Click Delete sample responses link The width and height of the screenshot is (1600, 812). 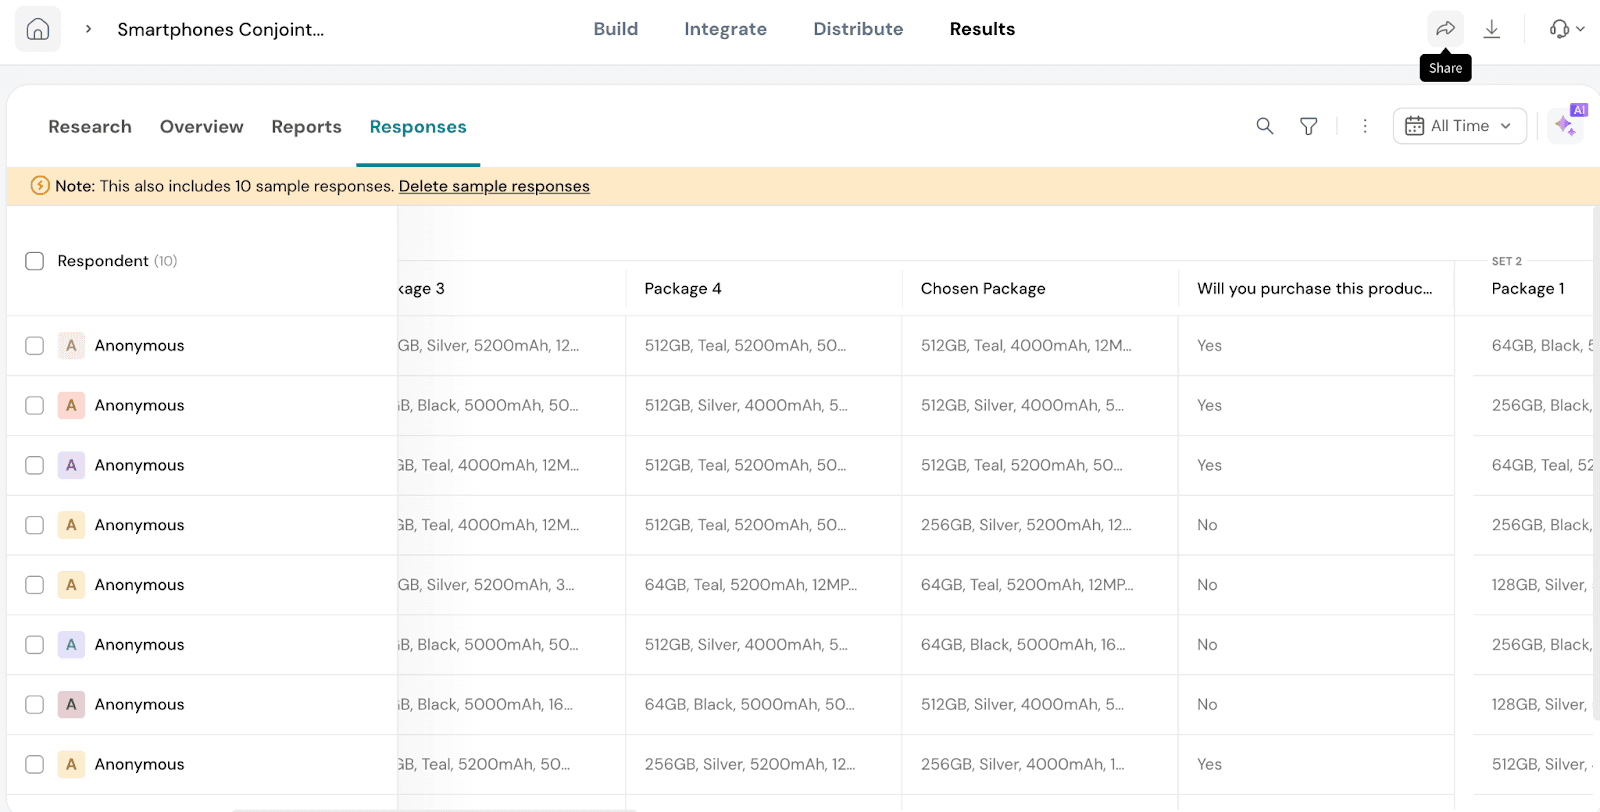click(x=494, y=186)
